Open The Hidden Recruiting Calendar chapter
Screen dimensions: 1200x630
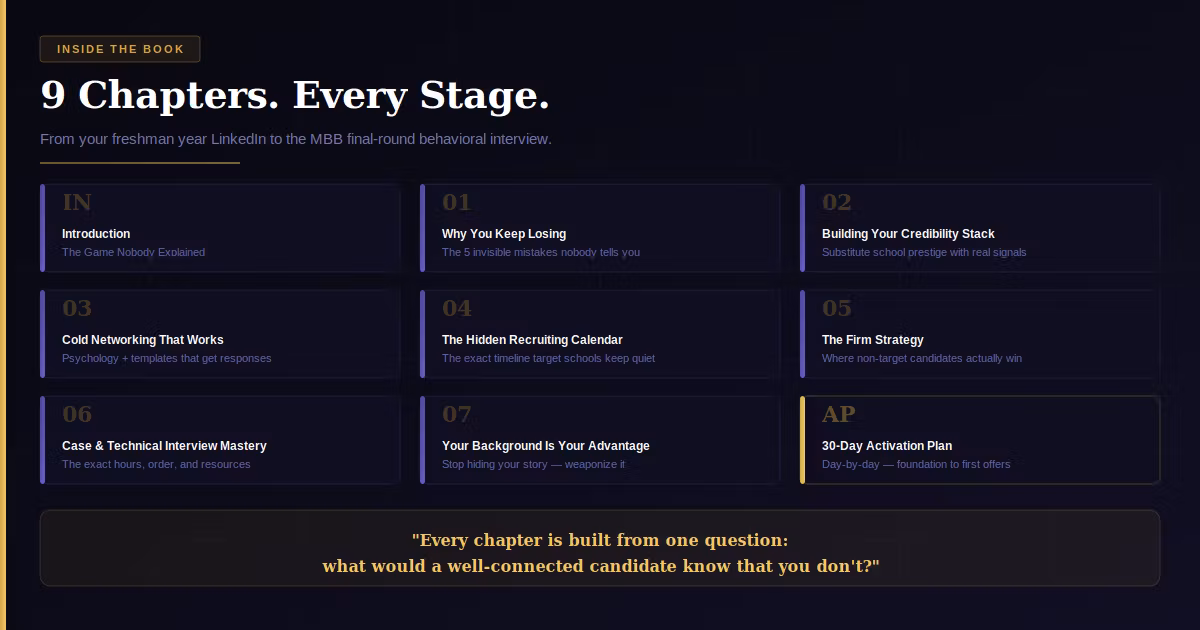pyautogui.click(x=600, y=334)
